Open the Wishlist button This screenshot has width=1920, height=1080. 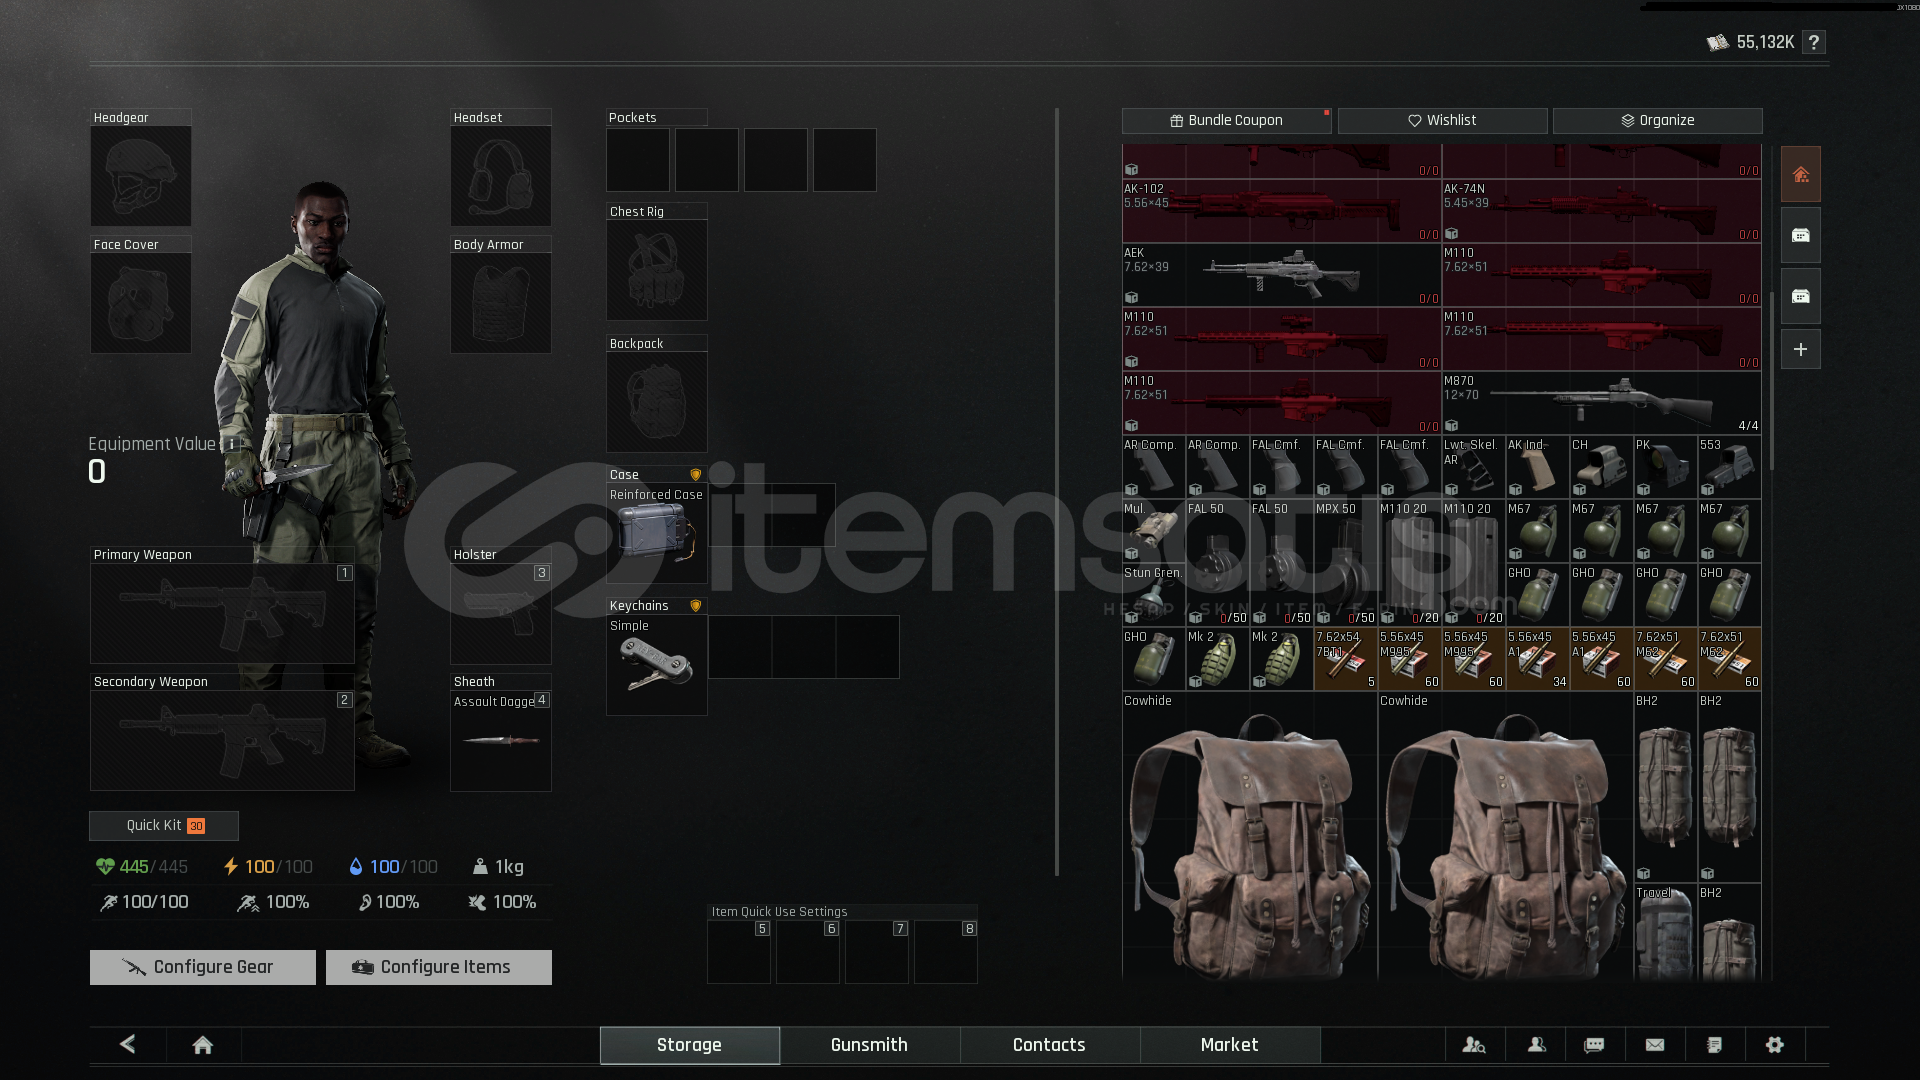click(x=1442, y=120)
